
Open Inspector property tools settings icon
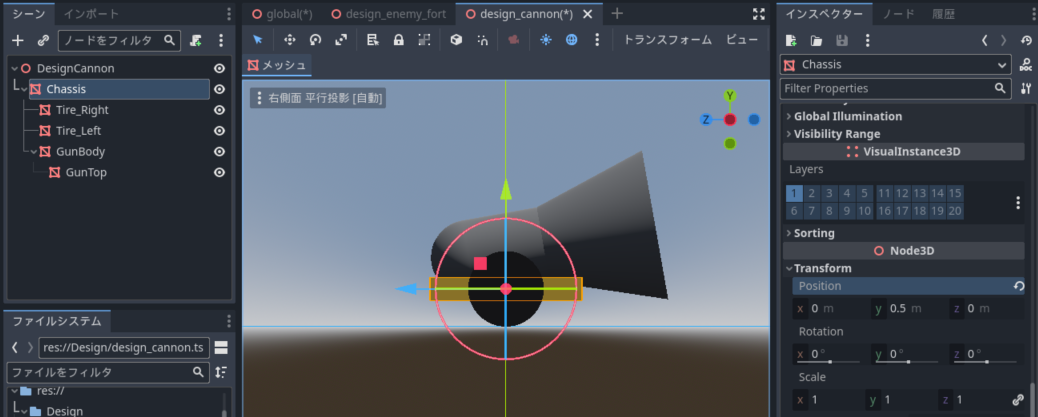click(1025, 88)
